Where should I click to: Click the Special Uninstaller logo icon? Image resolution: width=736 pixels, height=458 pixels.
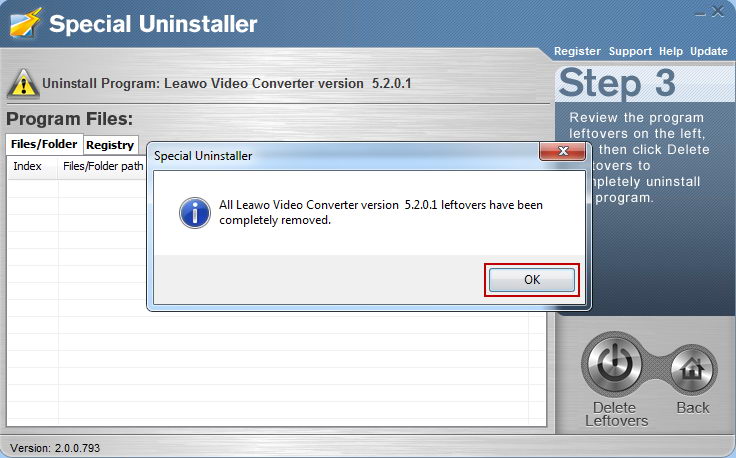coord(25,23)
